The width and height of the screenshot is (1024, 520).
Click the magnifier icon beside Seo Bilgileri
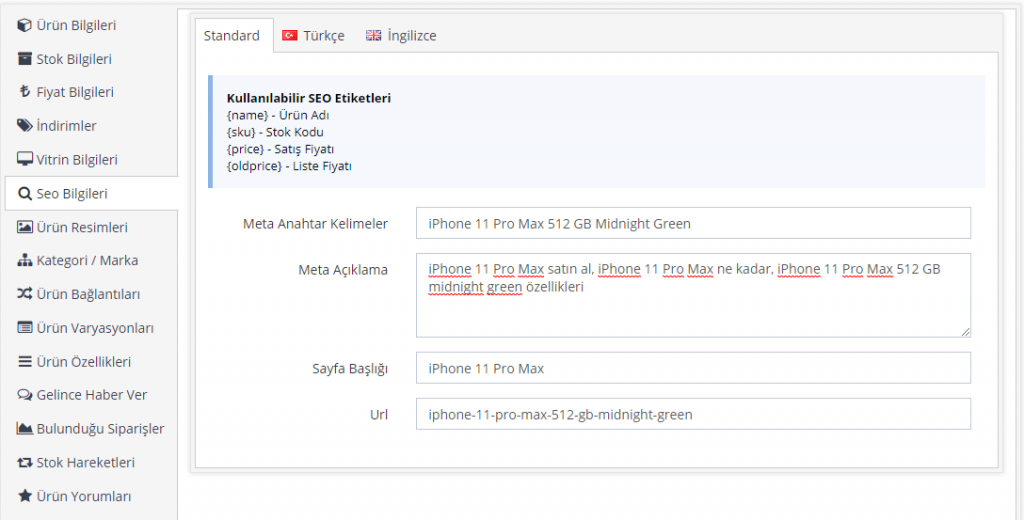25,193
